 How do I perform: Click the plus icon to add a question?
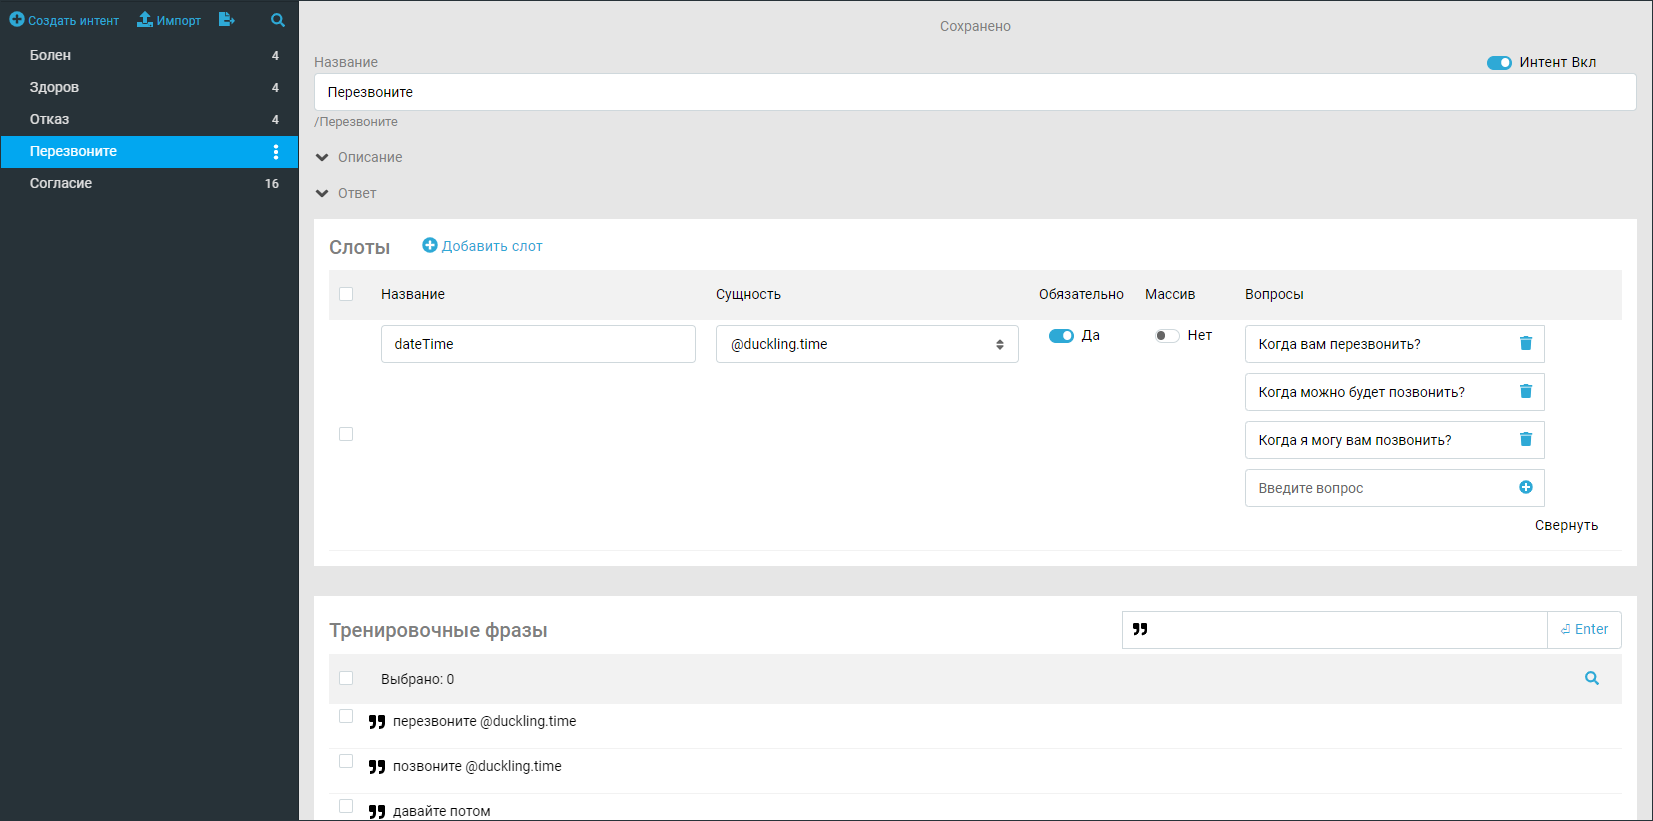pyautogui.click(x=1526, y=487)
